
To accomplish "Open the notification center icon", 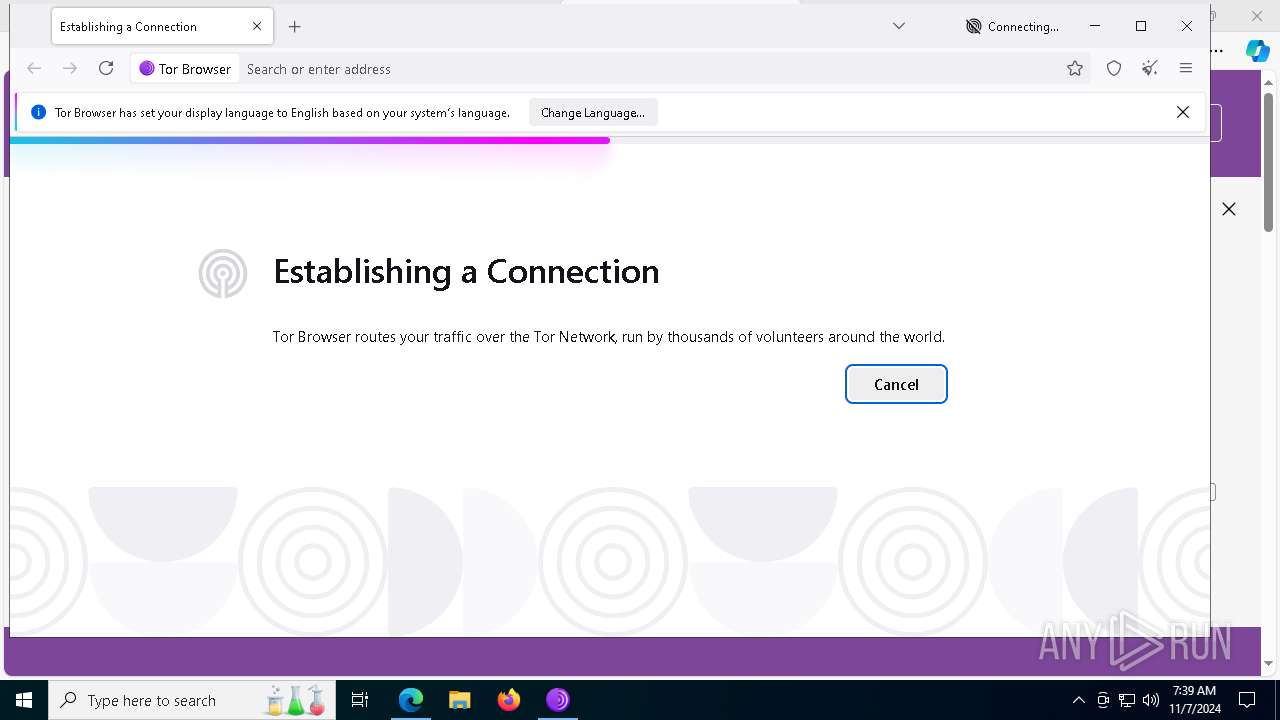I will (x=1247, y=700).
